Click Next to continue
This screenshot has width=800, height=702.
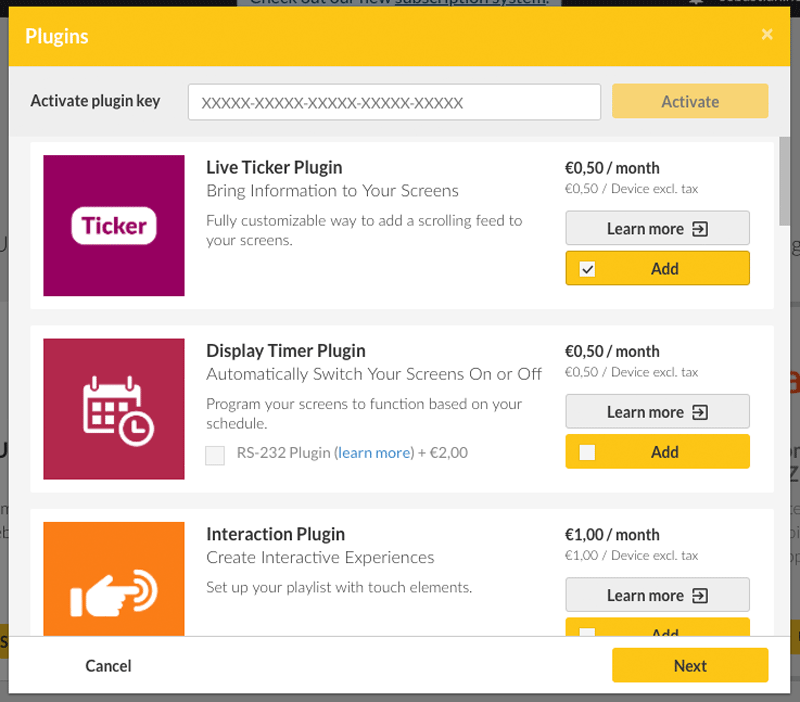(x=690, y=665)
